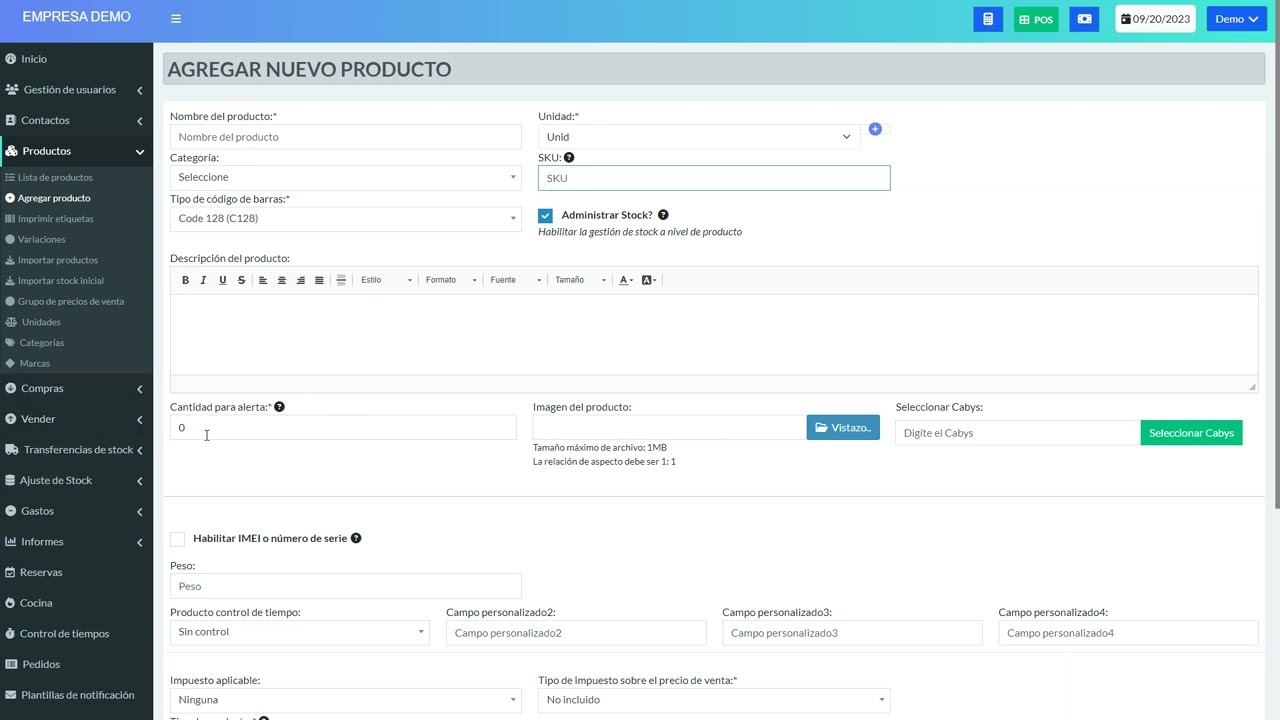The image size is (1280, 720).
Task: Click the Vistazo browse image button
Action: coord(843,427)
